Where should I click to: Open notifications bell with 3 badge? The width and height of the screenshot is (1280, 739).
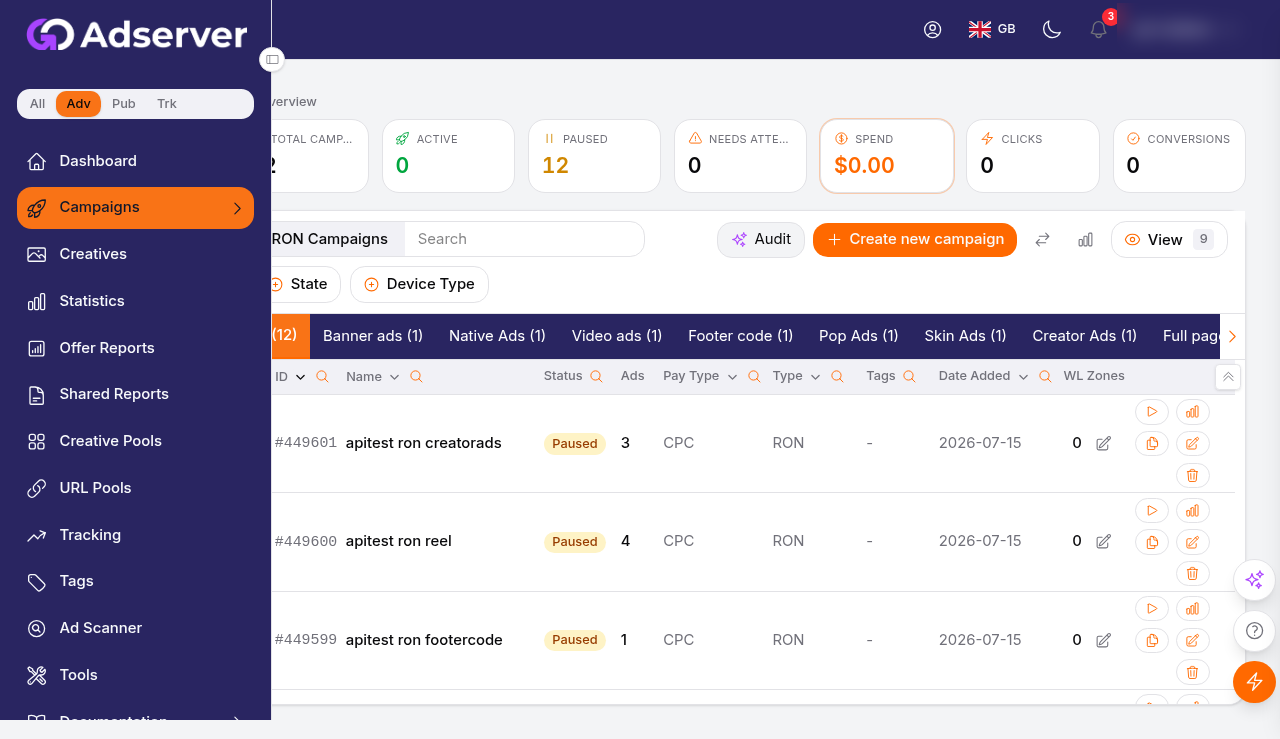click(x=1099, y=29)
